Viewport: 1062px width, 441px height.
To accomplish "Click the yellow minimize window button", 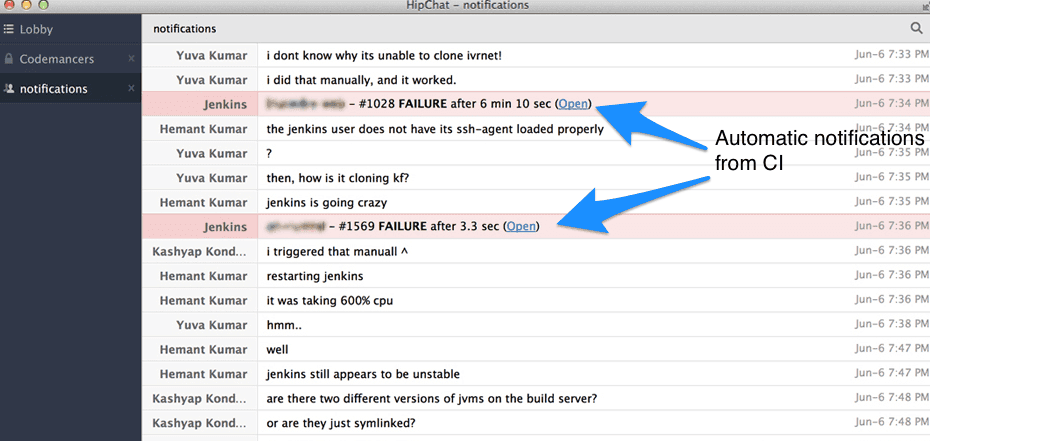I will coord(26,5).
